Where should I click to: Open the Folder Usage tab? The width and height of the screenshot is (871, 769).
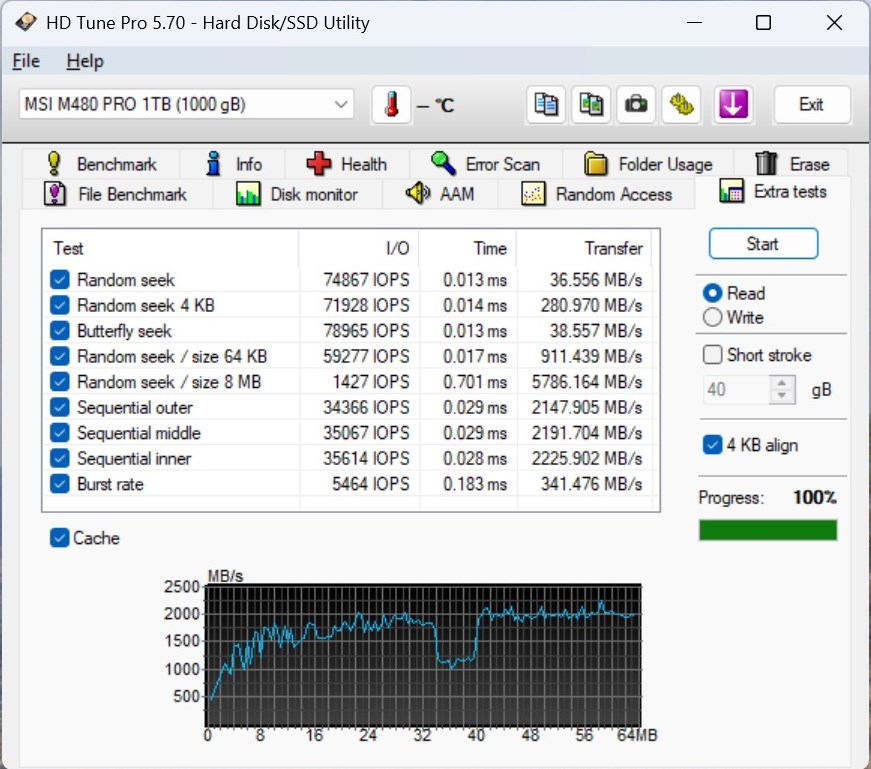click(648, 164)
